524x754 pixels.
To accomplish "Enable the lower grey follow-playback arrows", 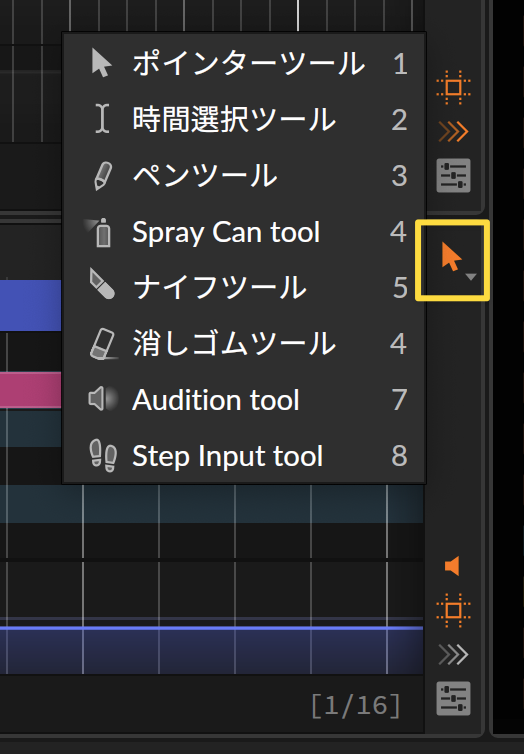I will point(453,654).
